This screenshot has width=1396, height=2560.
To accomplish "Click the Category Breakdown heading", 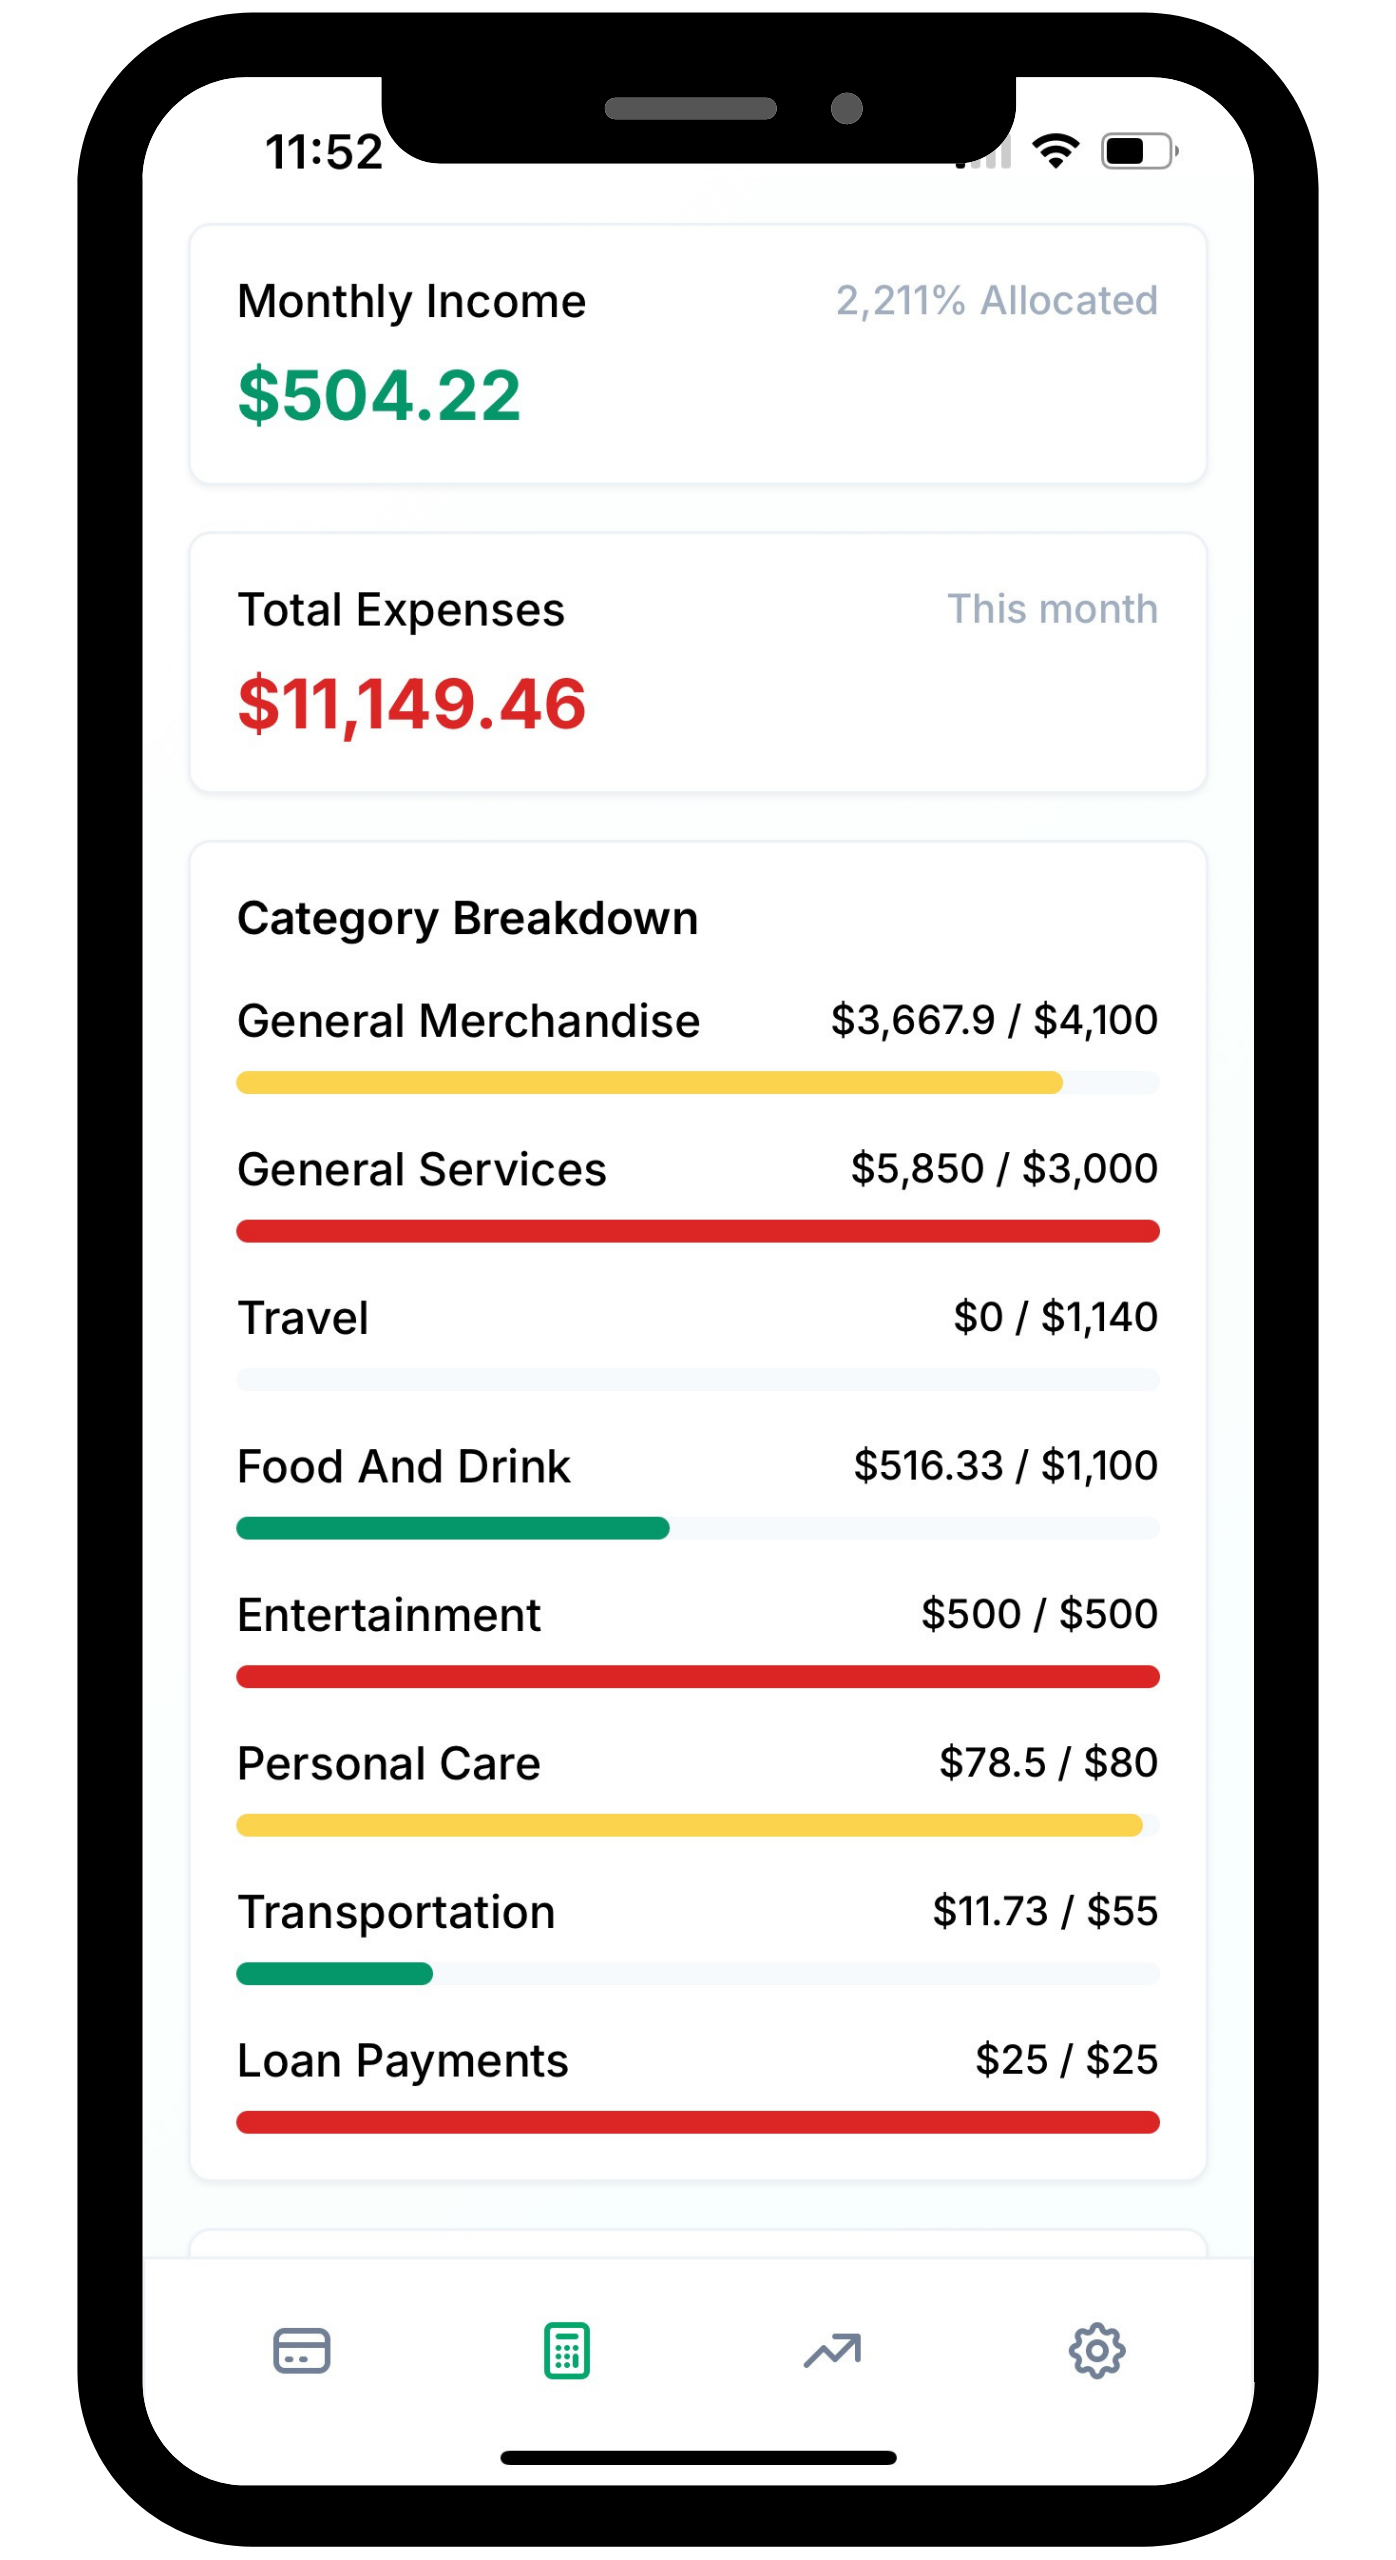I will point(467,918).
